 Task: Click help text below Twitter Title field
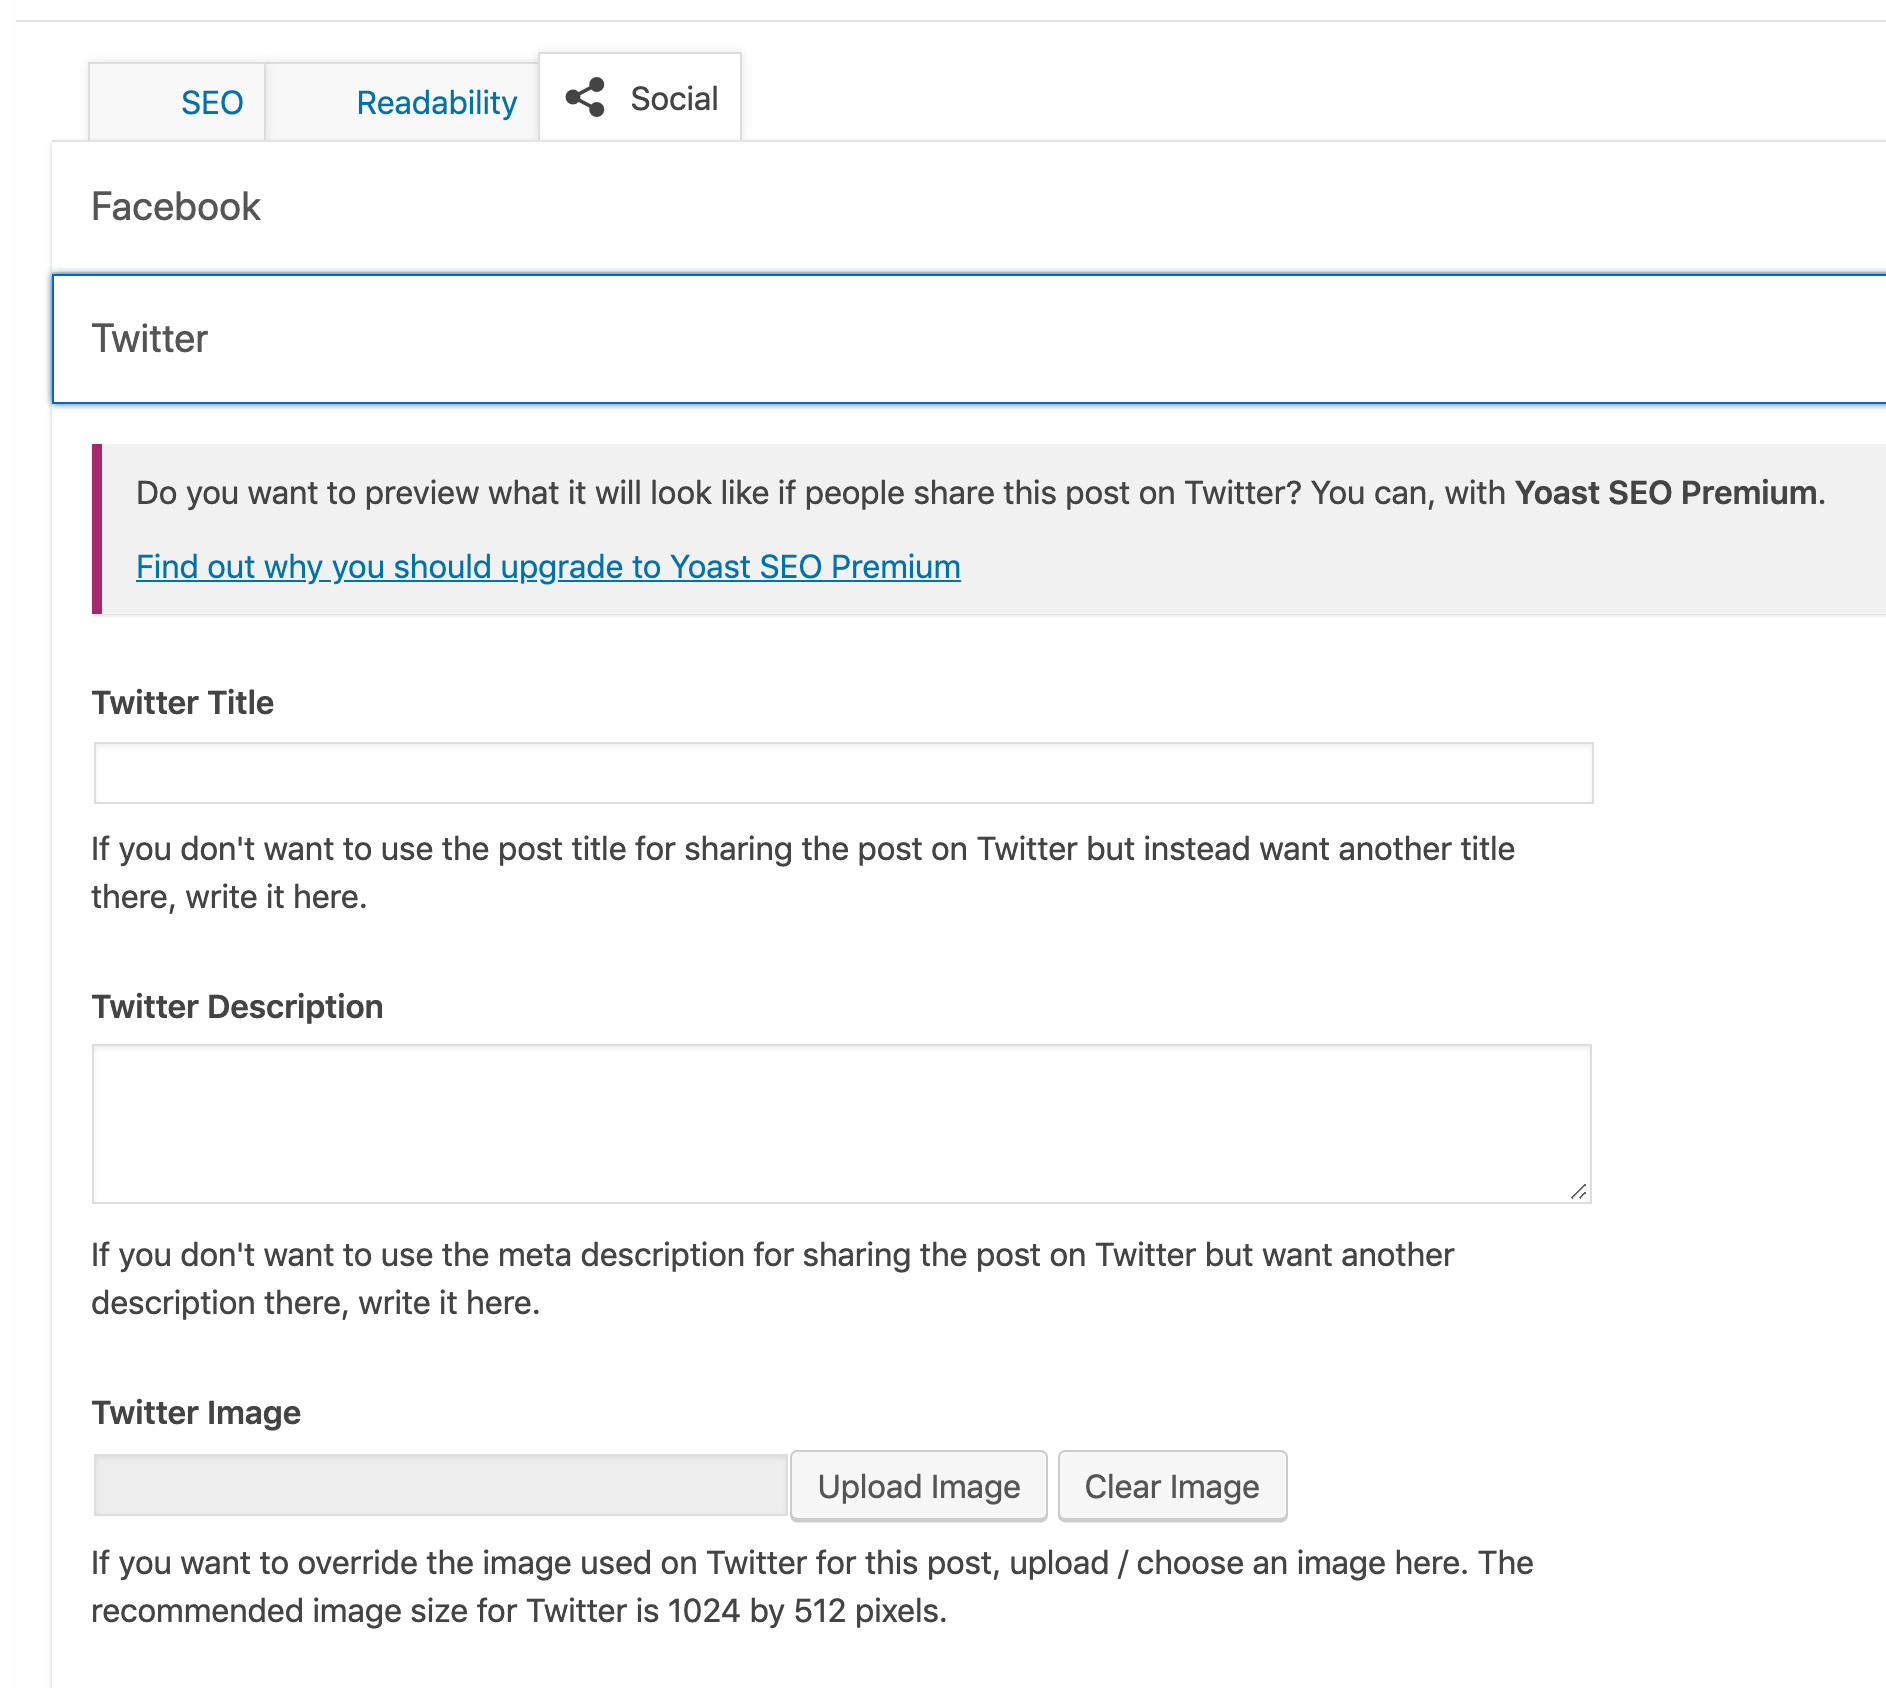coord(803,873)
